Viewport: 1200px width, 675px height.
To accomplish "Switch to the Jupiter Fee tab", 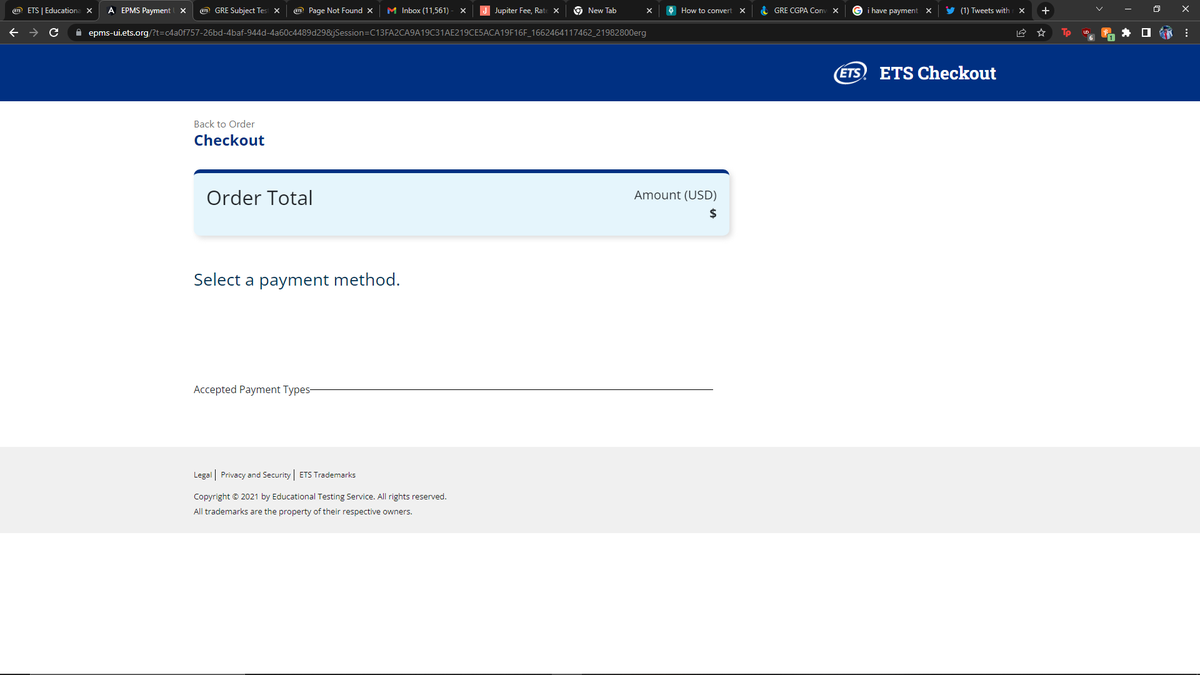I will point(520,10).
